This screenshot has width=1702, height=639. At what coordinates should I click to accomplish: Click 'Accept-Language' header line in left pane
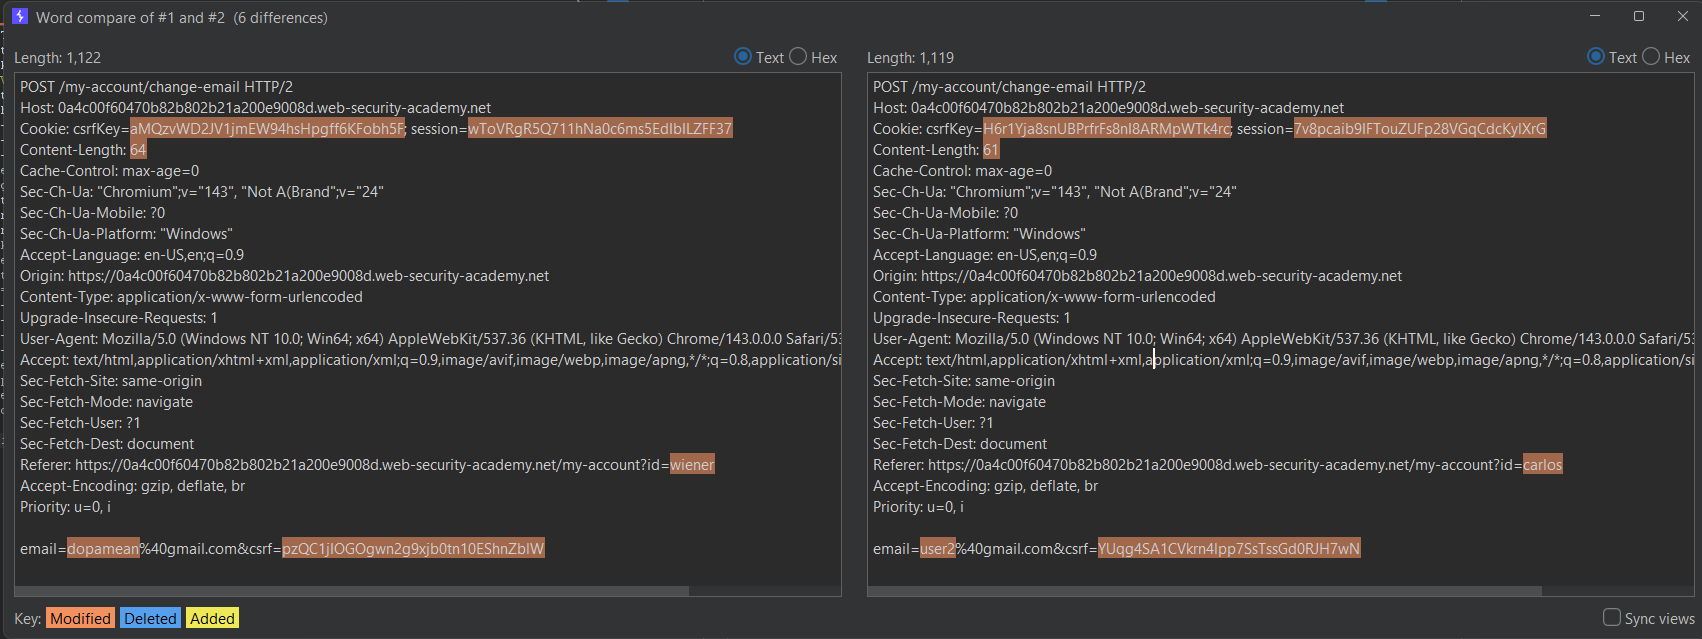click(132, 255)
